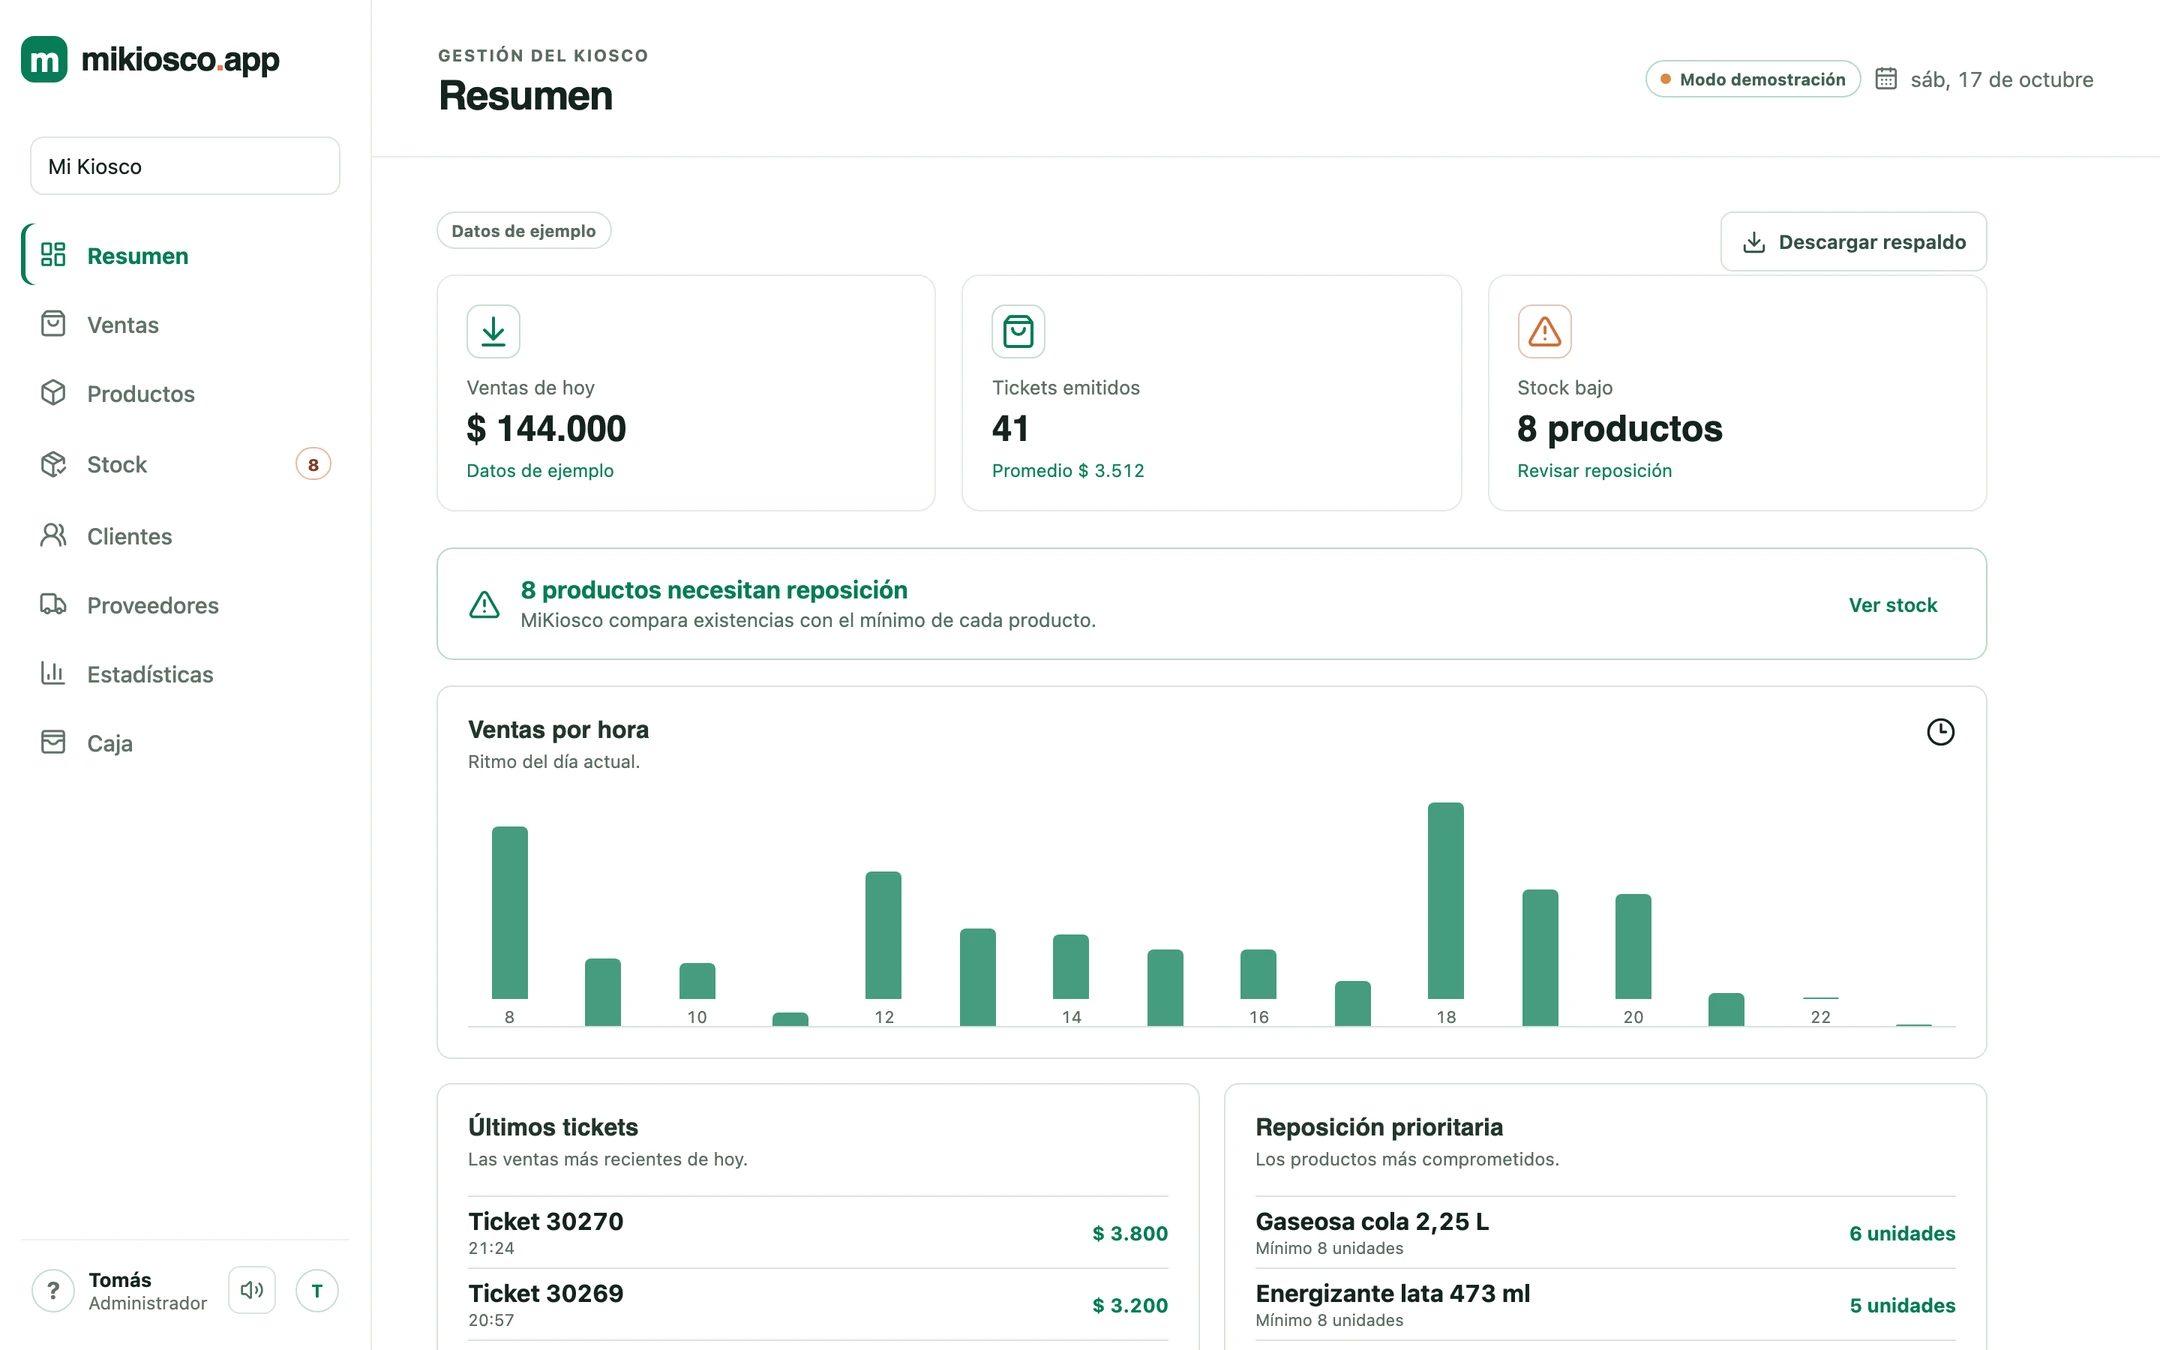
Task: Click the $ 3.200 ticket amount
Action: point(1130,1305)
